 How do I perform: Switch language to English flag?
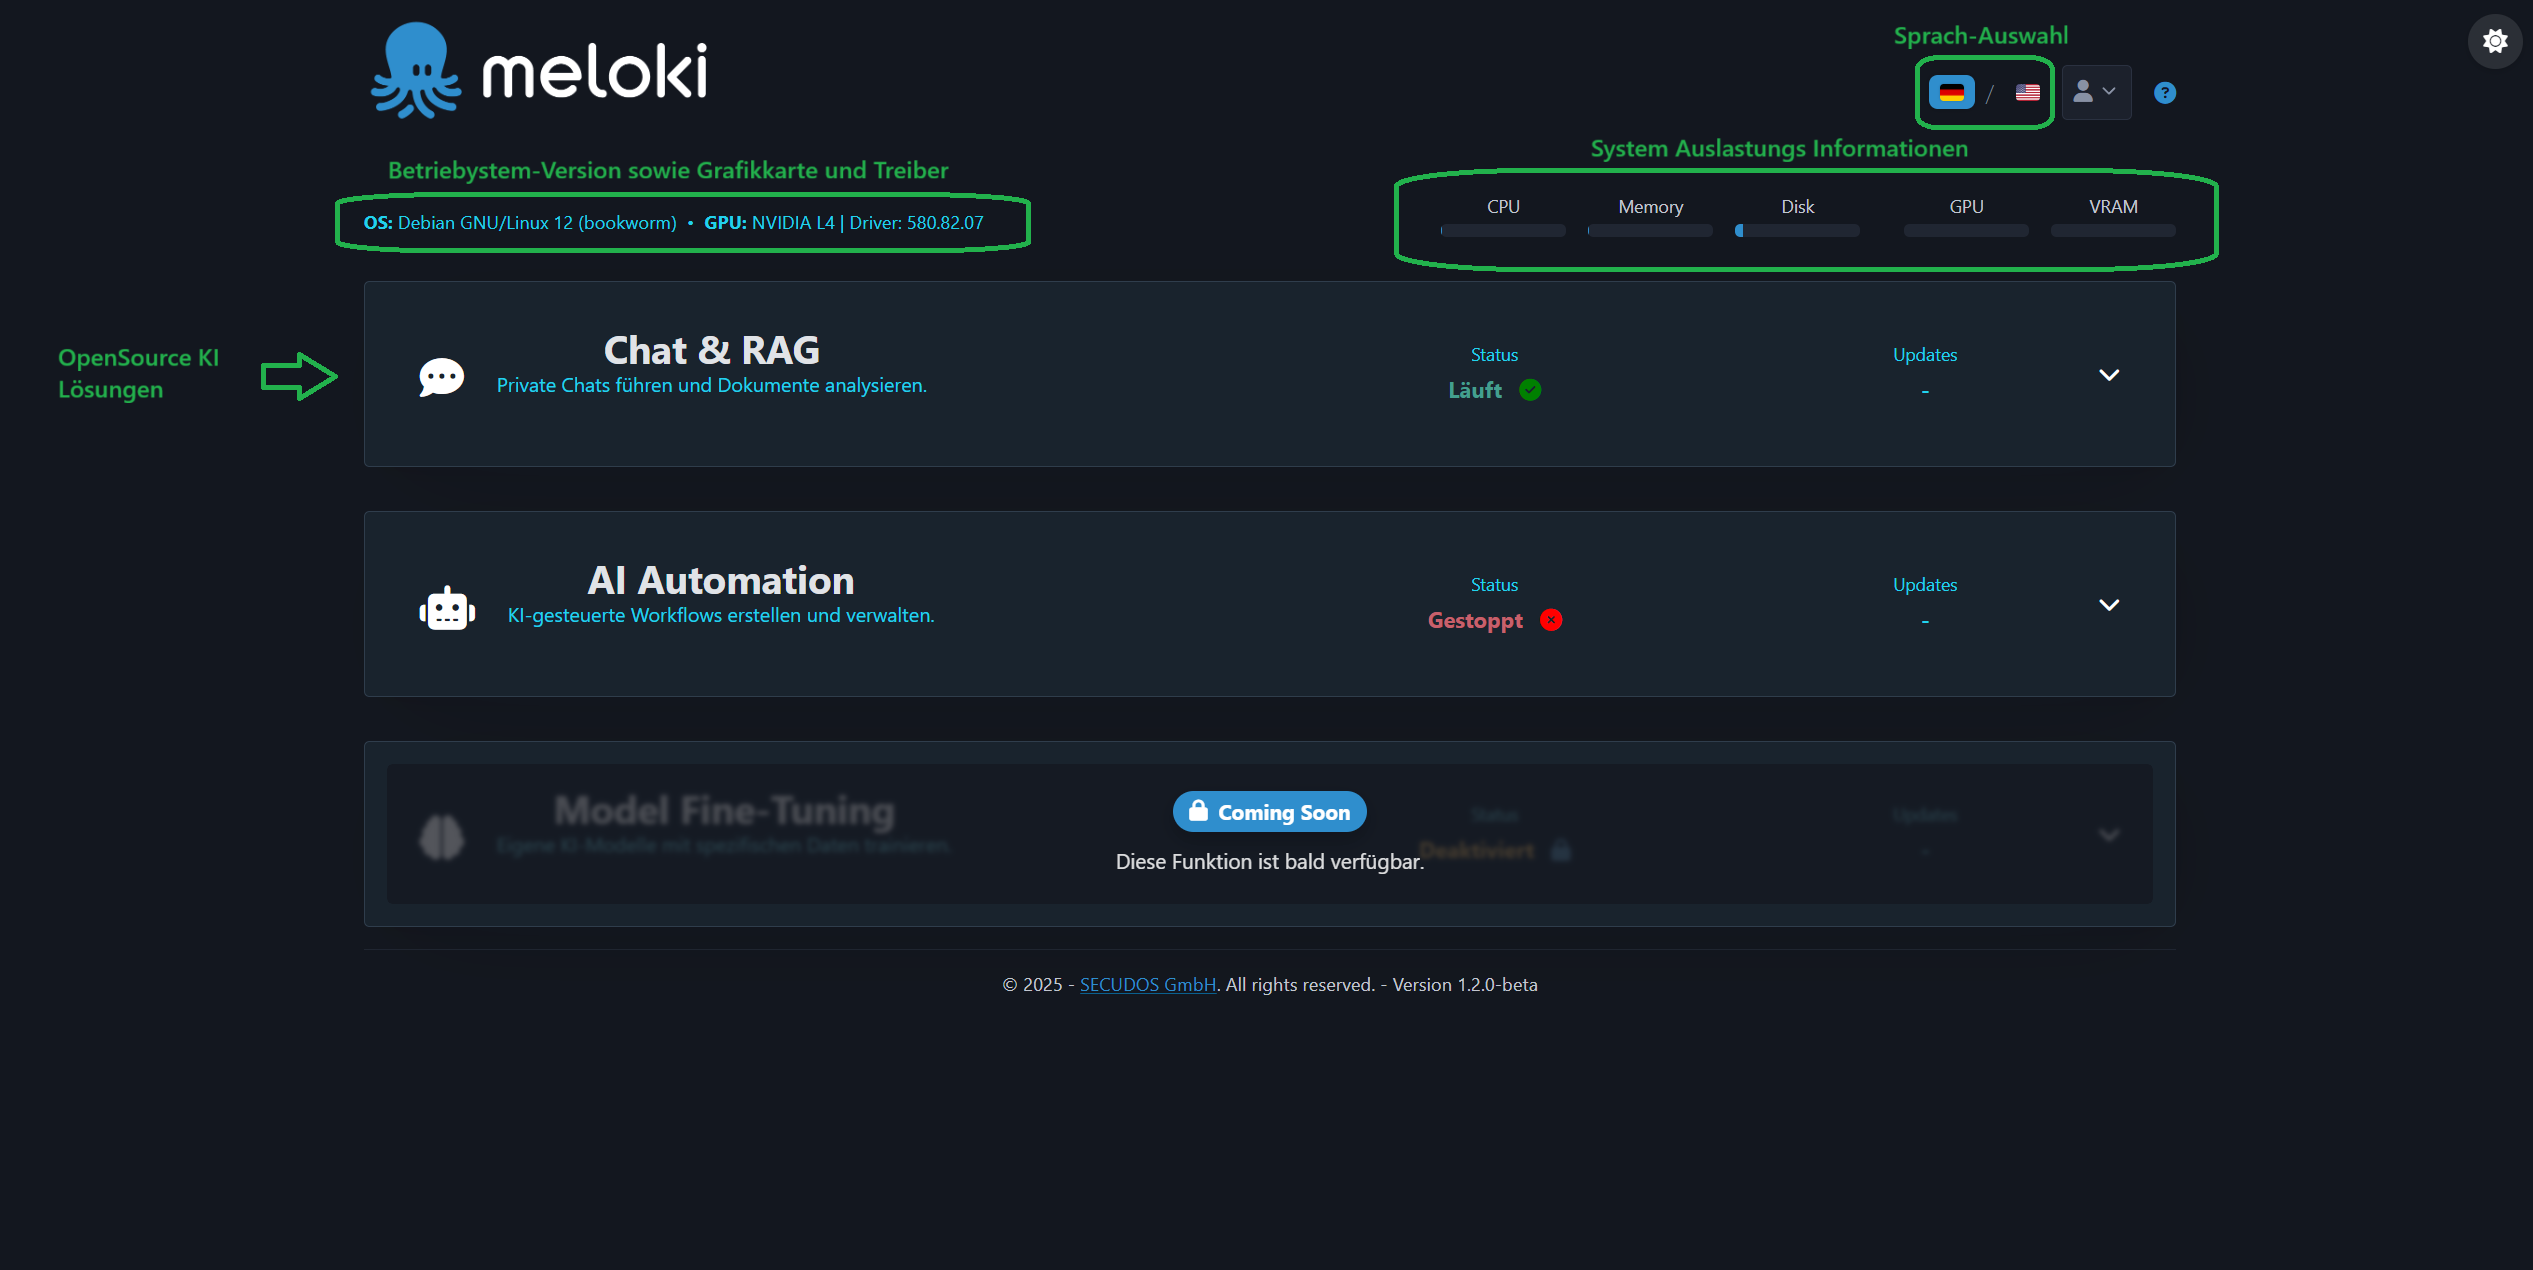pos(2027,92)
